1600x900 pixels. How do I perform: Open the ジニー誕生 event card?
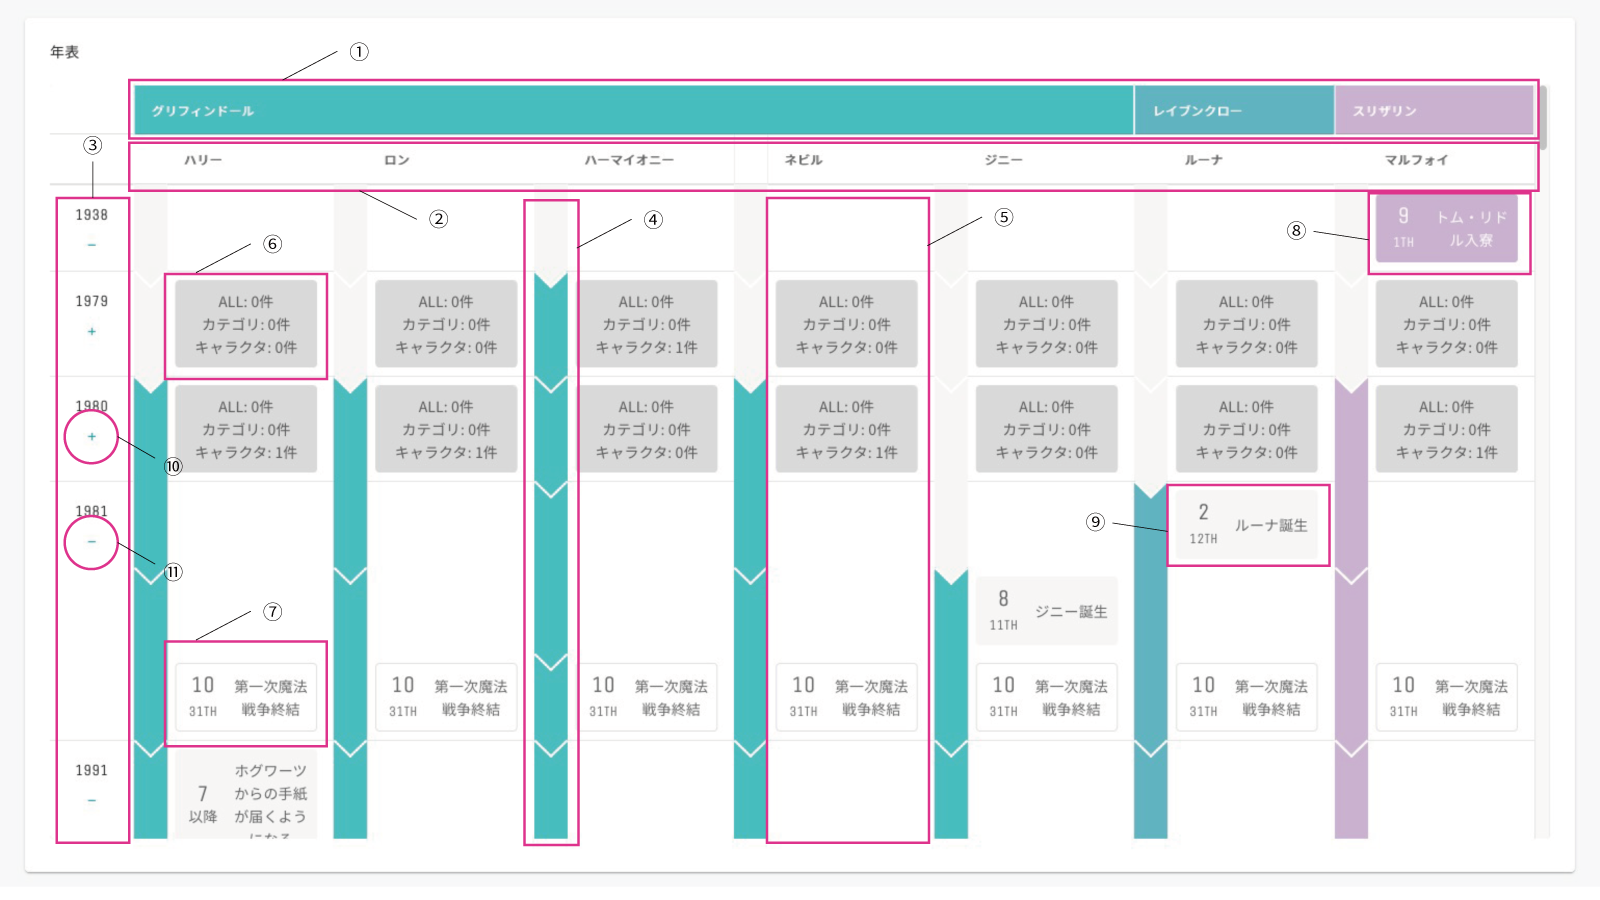[1046, 611]
